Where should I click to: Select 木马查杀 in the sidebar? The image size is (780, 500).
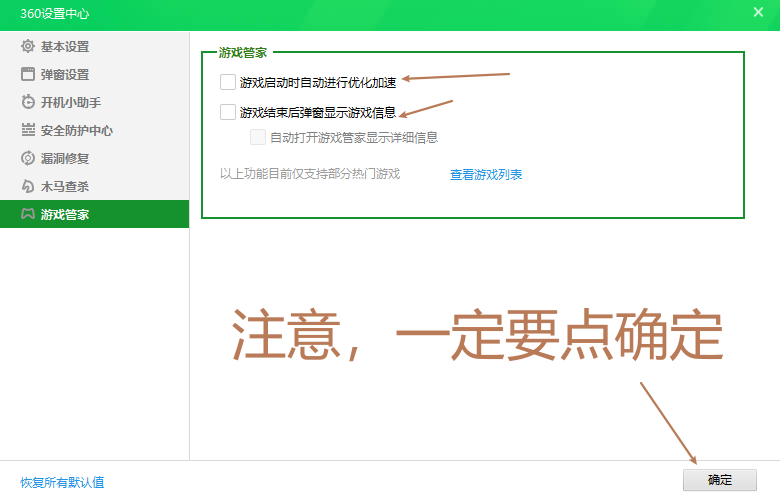pyautogui.click(x=95, y=186)
